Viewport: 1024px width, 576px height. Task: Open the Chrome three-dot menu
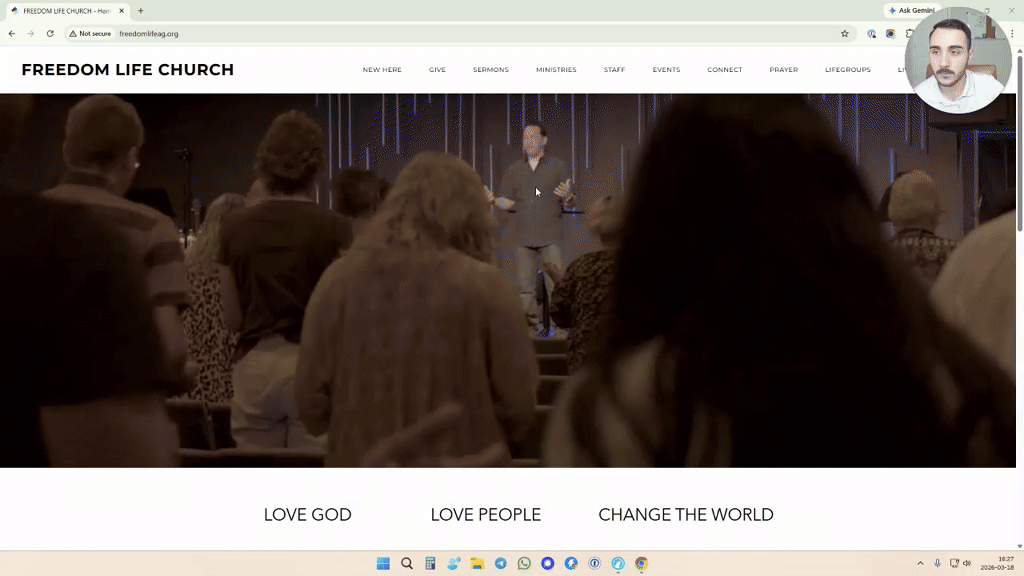[1013, 33]
